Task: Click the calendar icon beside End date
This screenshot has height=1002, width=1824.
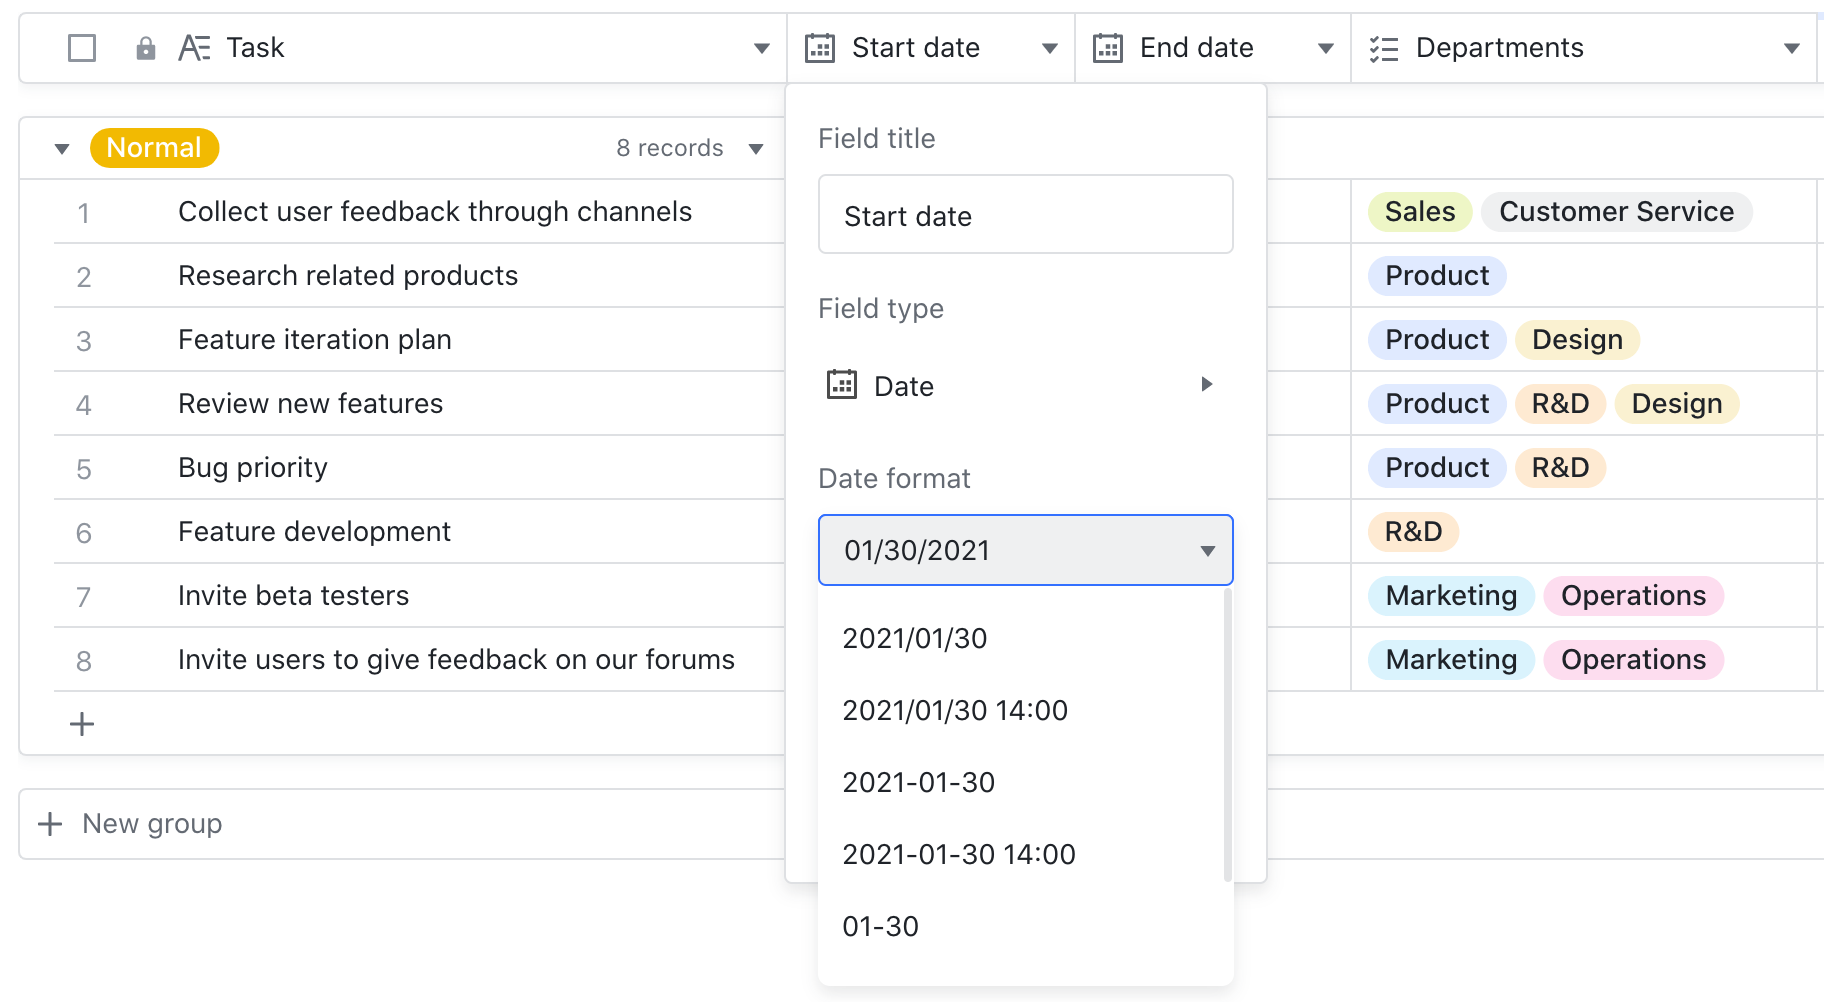Action: 1107,47
